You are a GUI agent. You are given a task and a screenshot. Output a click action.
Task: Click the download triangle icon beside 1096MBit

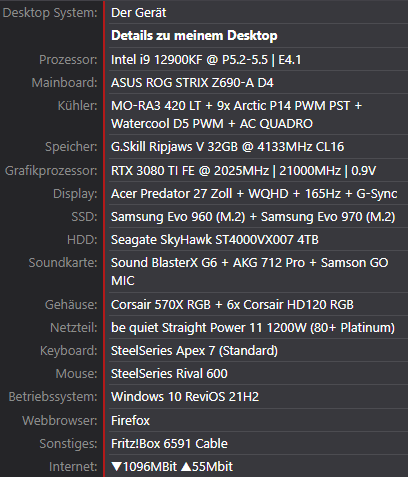[x=117, y=467]
